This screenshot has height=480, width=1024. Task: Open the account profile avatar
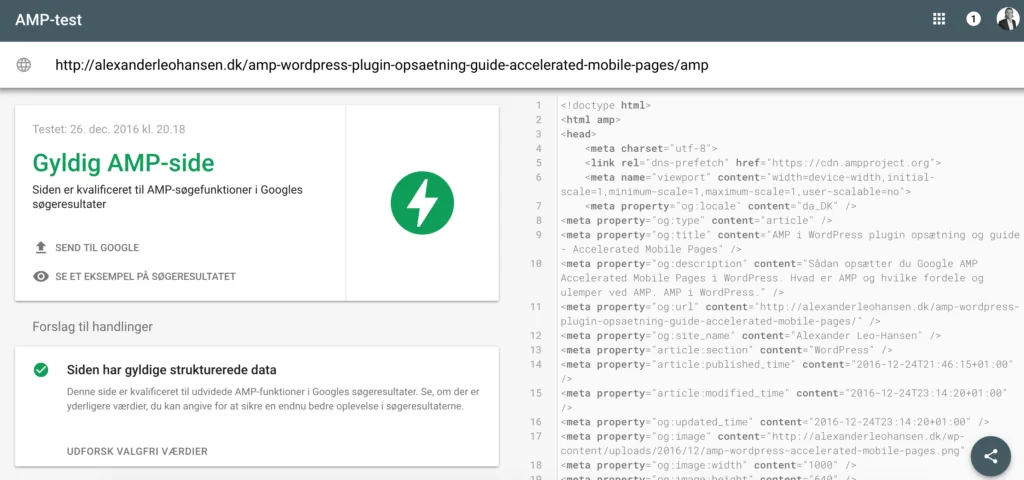tap(1008, 19)
